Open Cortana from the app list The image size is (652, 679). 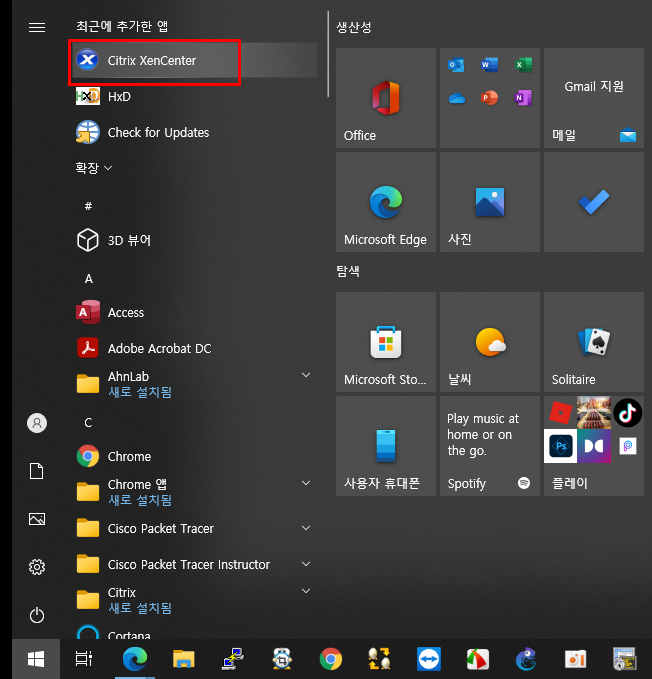pos(195,631)
